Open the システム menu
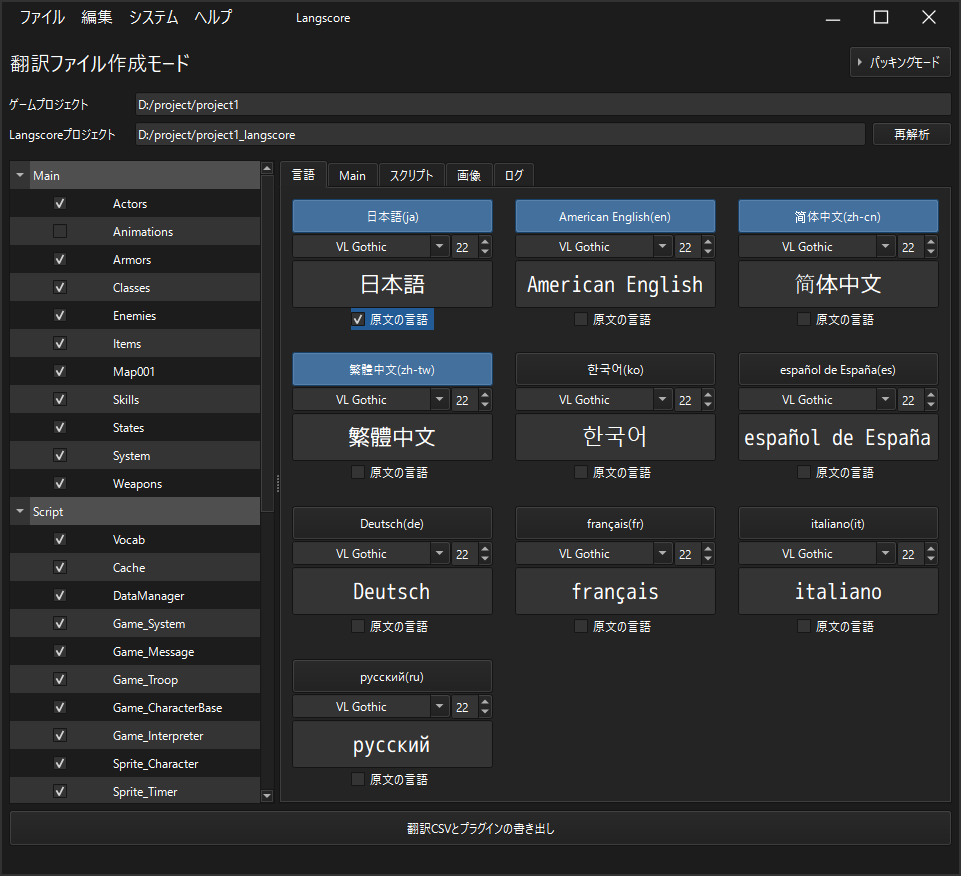The height and width of the screenshot is (876, 961). tap(153, 17)
